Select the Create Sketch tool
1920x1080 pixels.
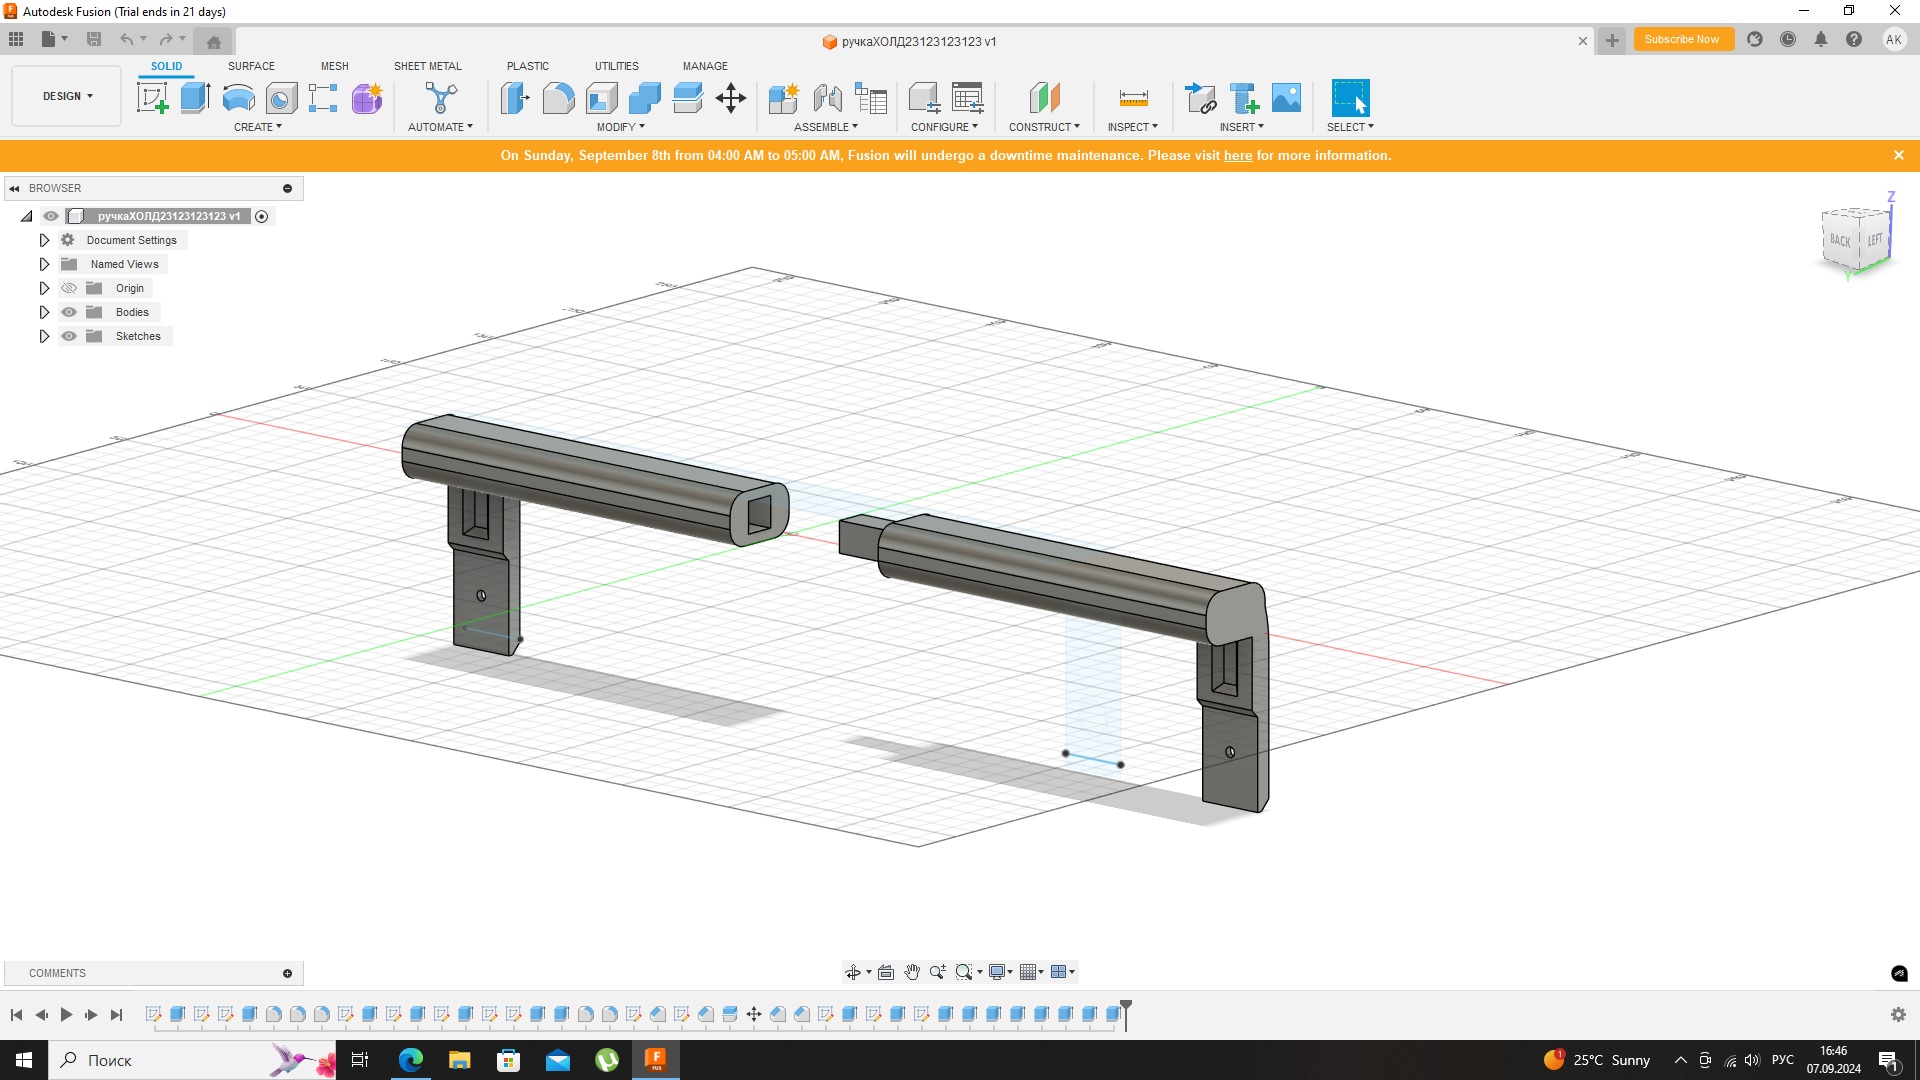(x=152, y=98)
